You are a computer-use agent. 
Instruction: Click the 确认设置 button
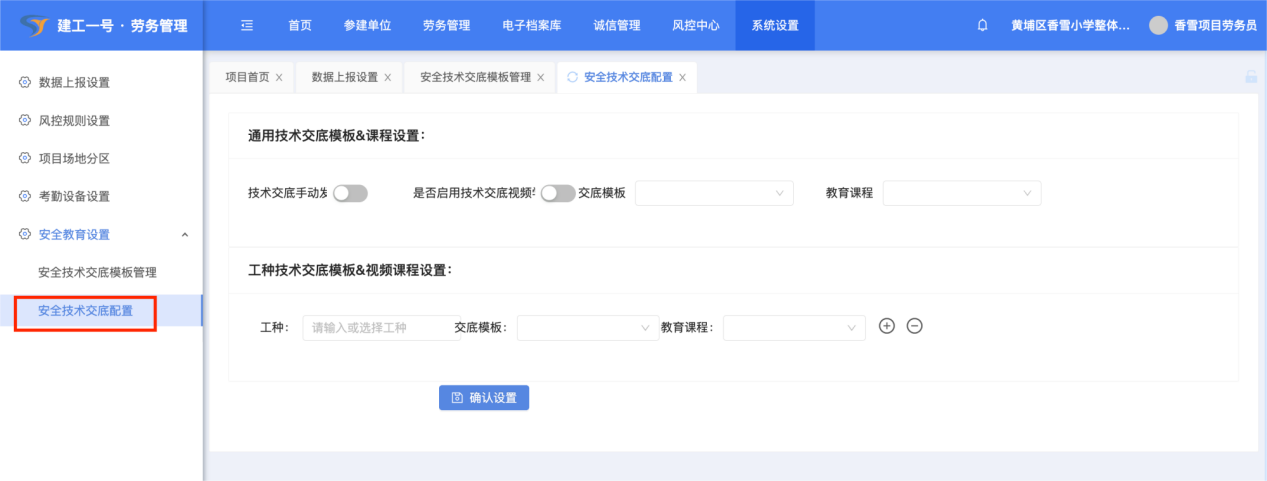click(484, 397)
